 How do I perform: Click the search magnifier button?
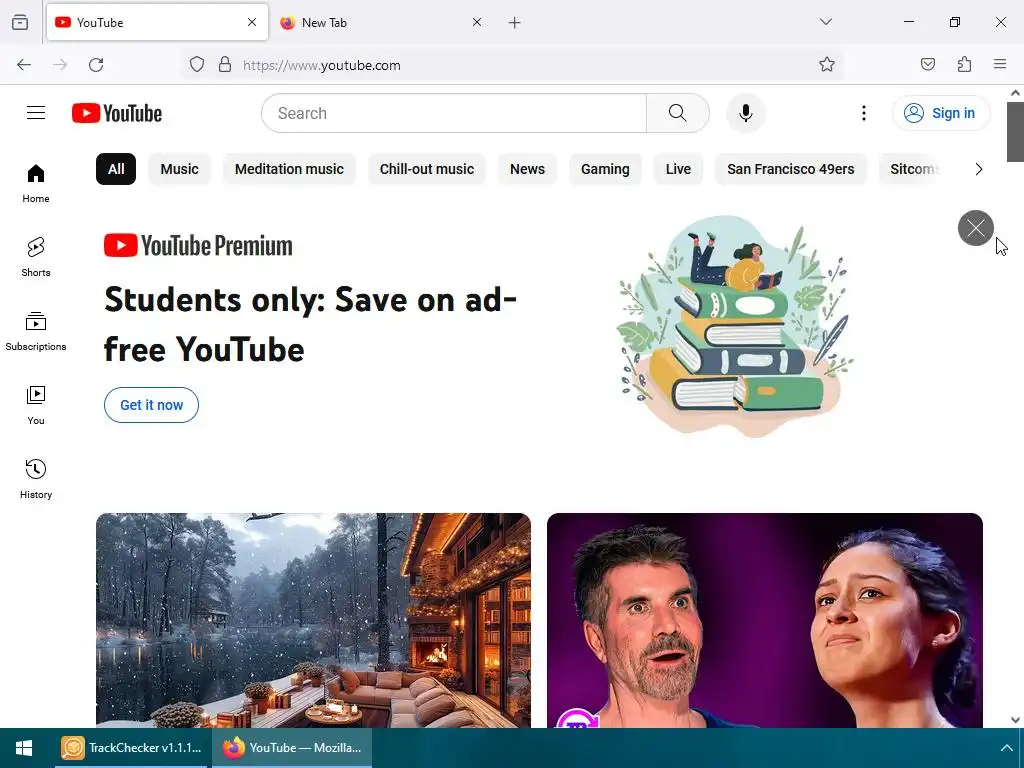[677, 113]
